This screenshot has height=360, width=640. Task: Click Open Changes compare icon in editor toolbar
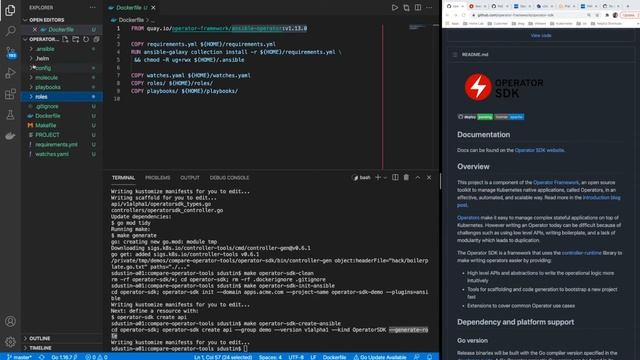click(x=406, y=7)
